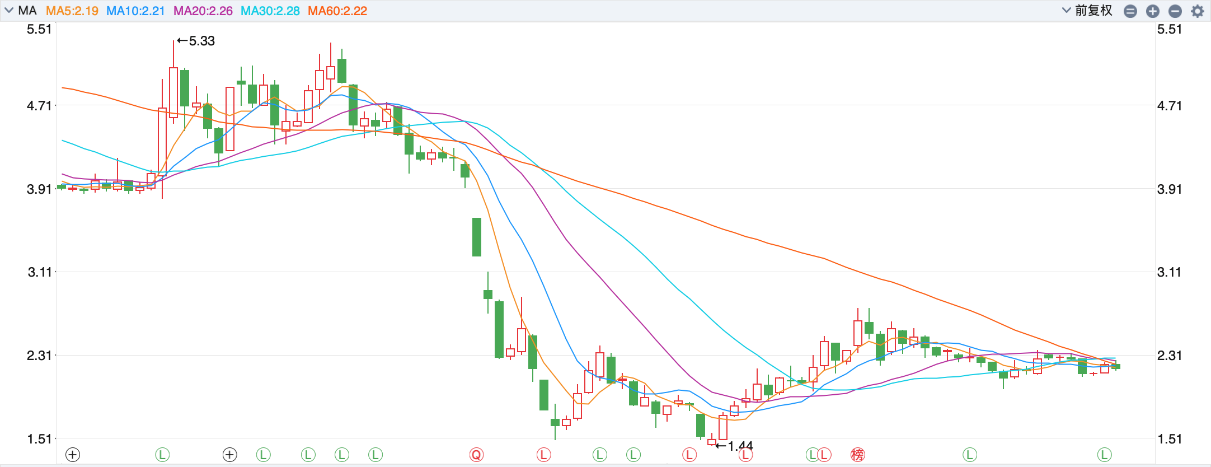Click the leftmost circled plus marker on the axis
1211x467 pixels.
(72, 455)
